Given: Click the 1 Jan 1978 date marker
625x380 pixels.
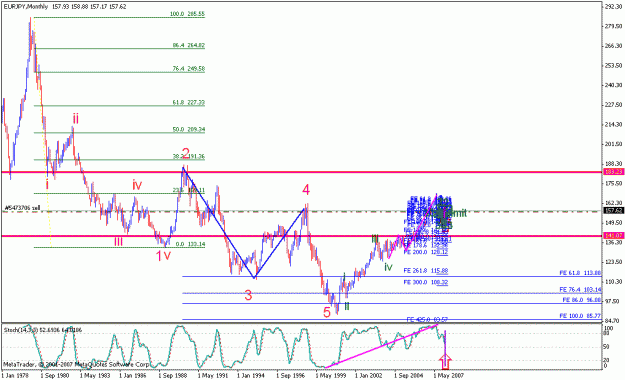Looking at the screenshot, I should 15,376.
